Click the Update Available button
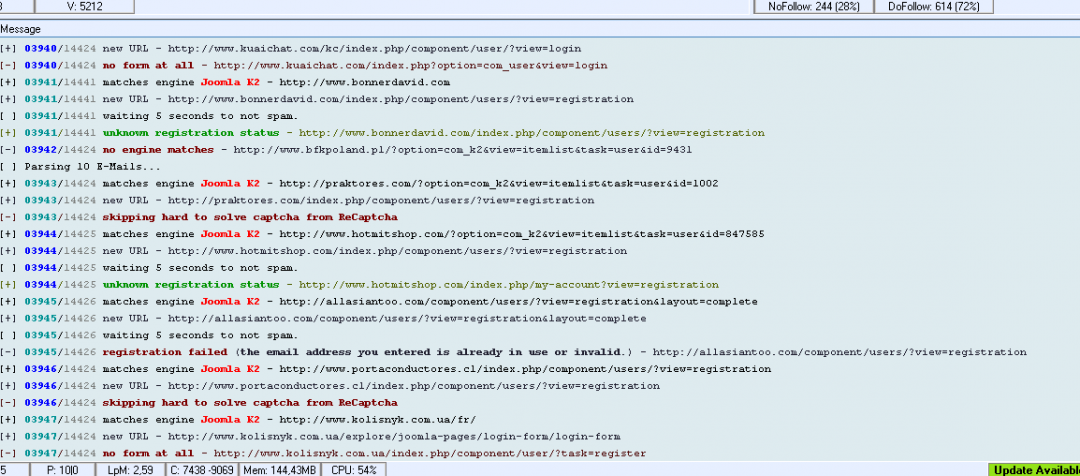 coord(1034,469)
